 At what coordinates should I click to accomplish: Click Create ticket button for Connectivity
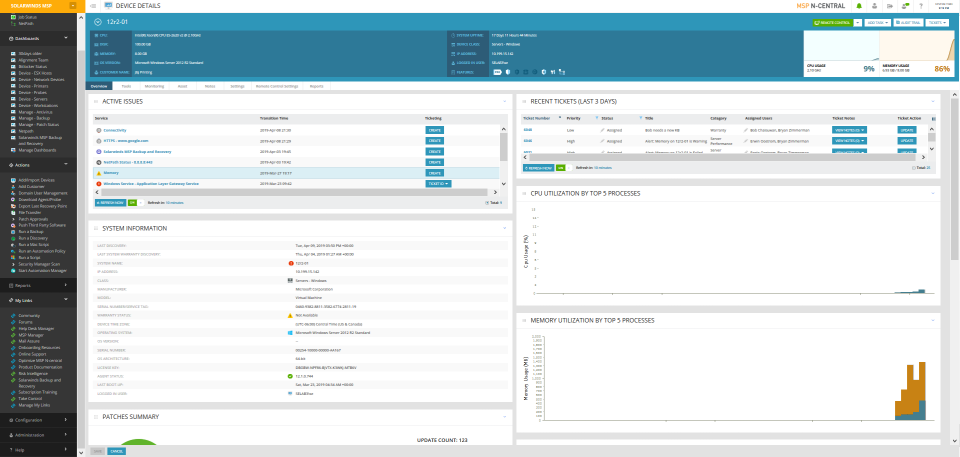[435, 130]
